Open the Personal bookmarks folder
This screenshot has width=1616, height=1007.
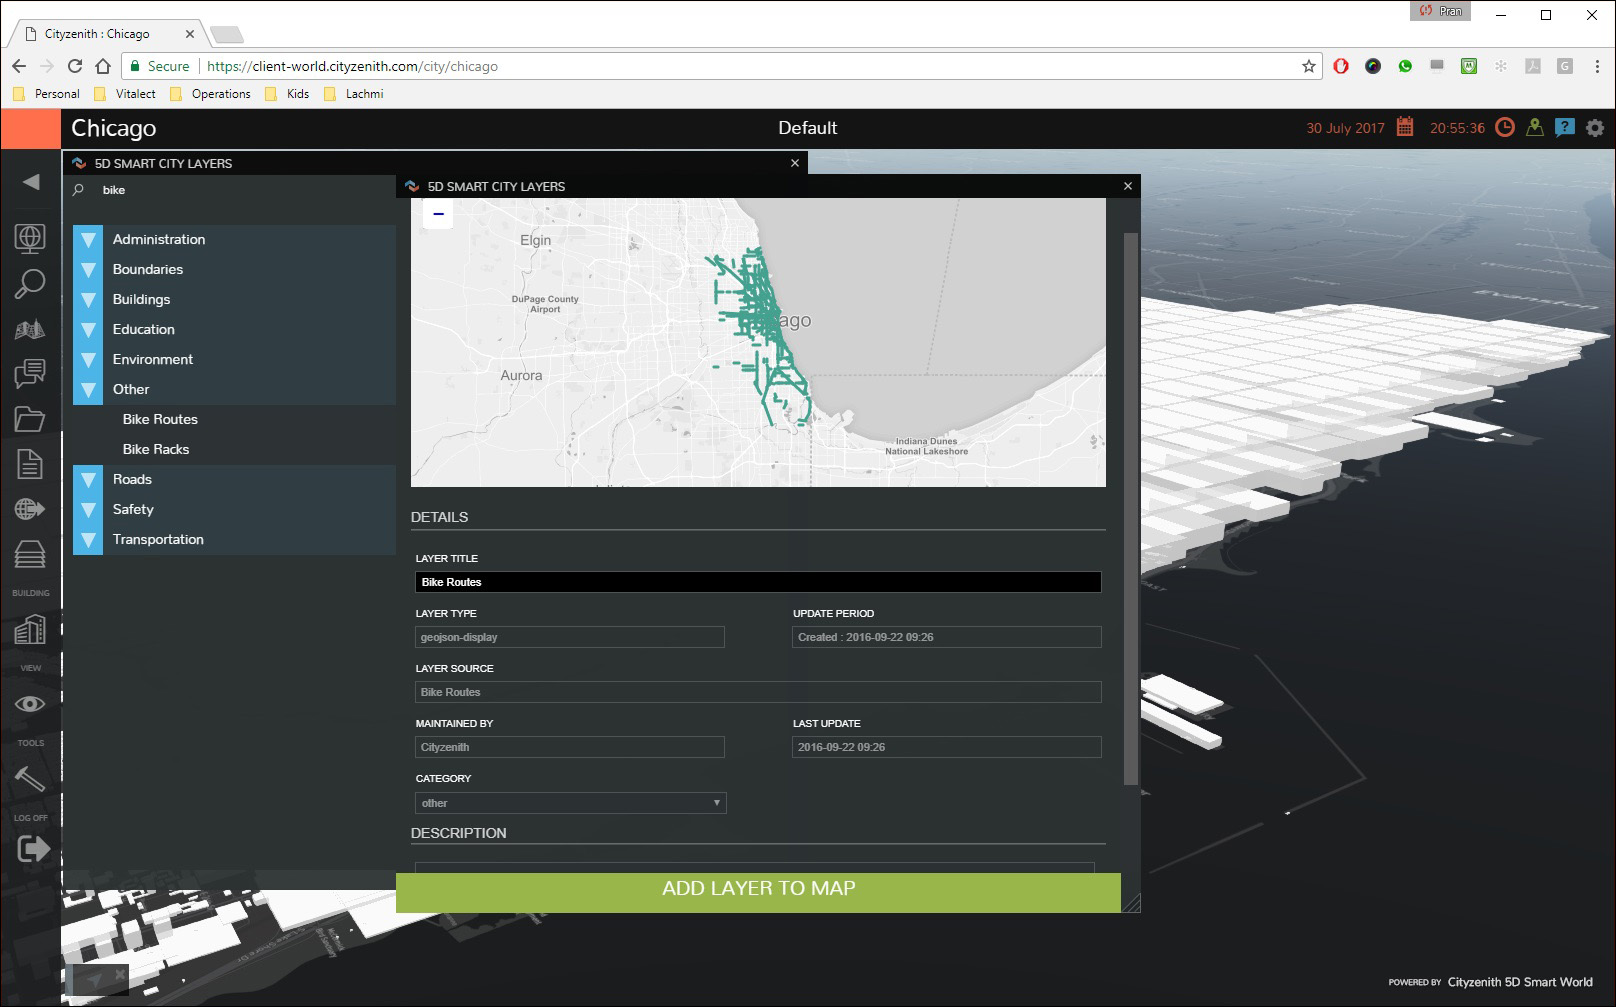[x=46, y=94]
